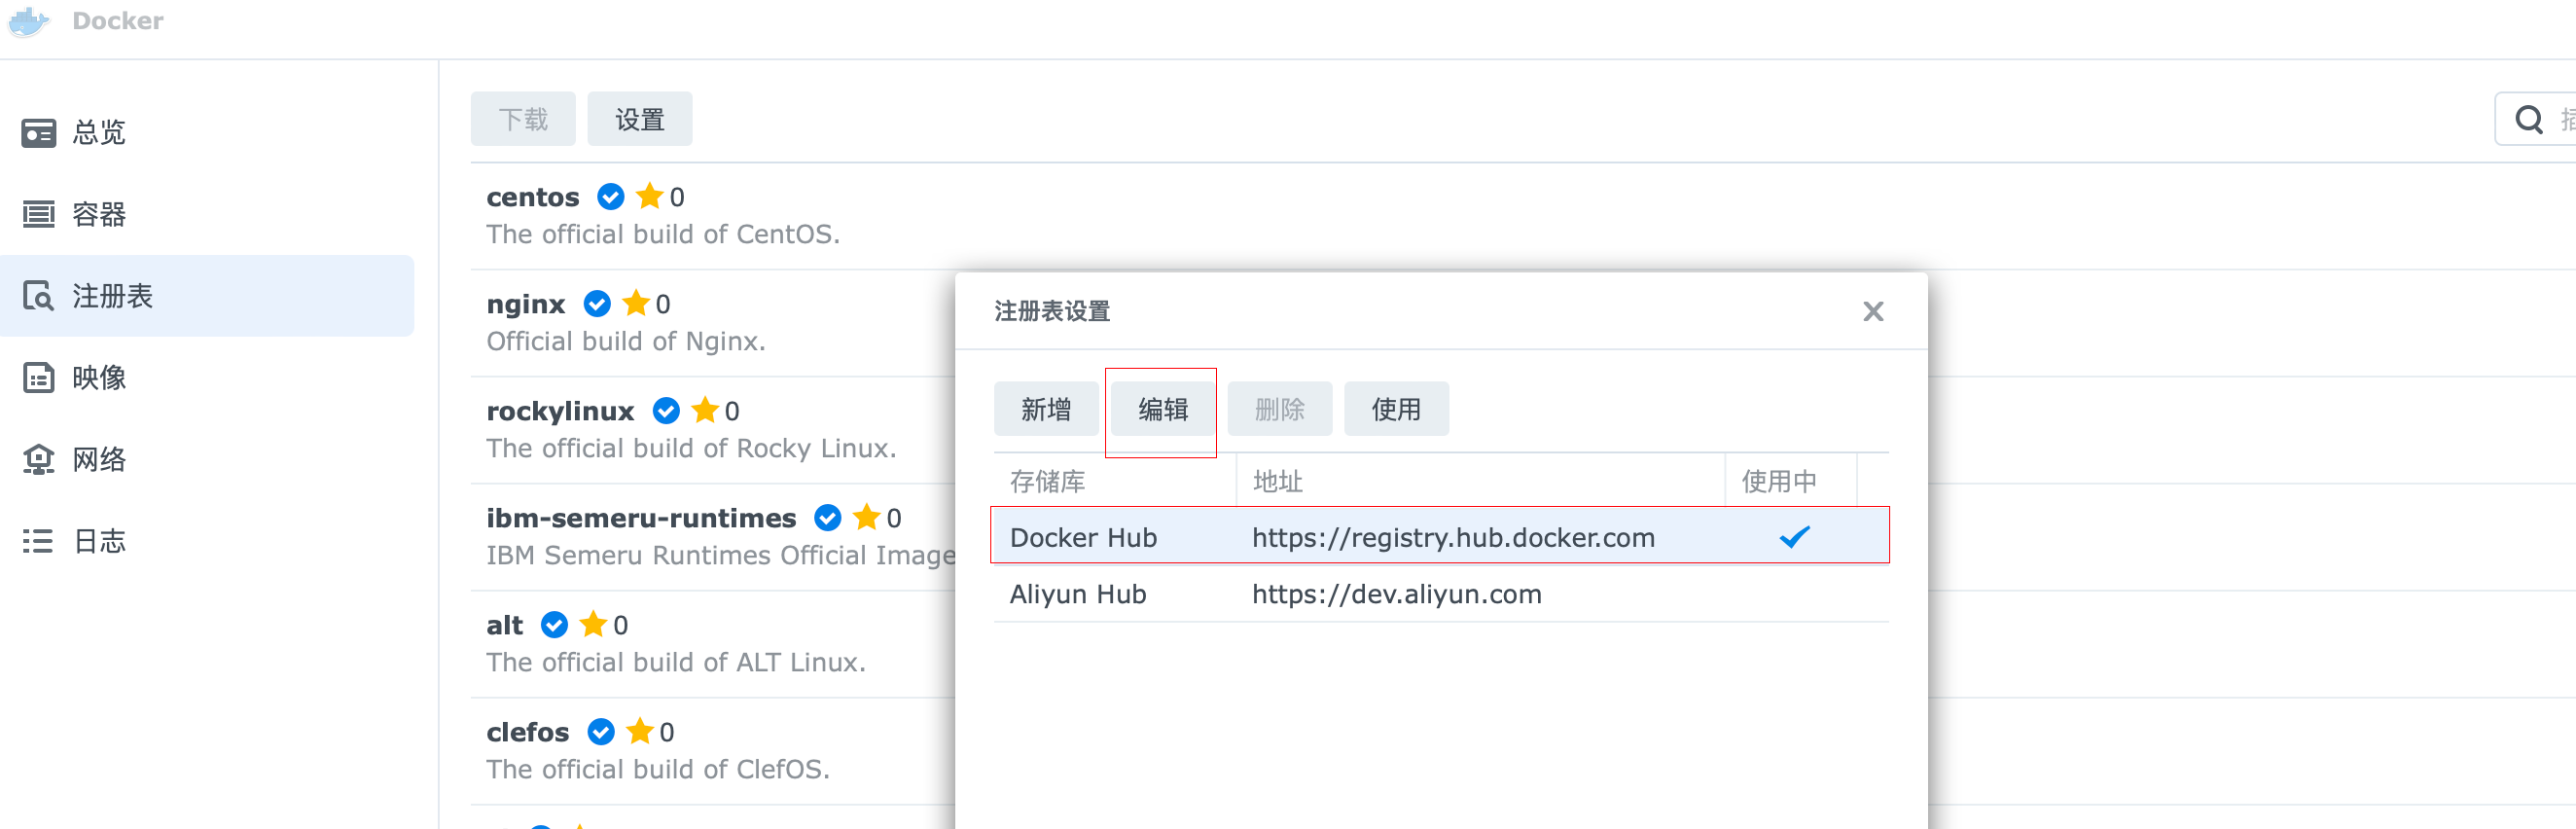Click the 使用中 column header
The image size is (2576, 829).
pos(1791,482)
